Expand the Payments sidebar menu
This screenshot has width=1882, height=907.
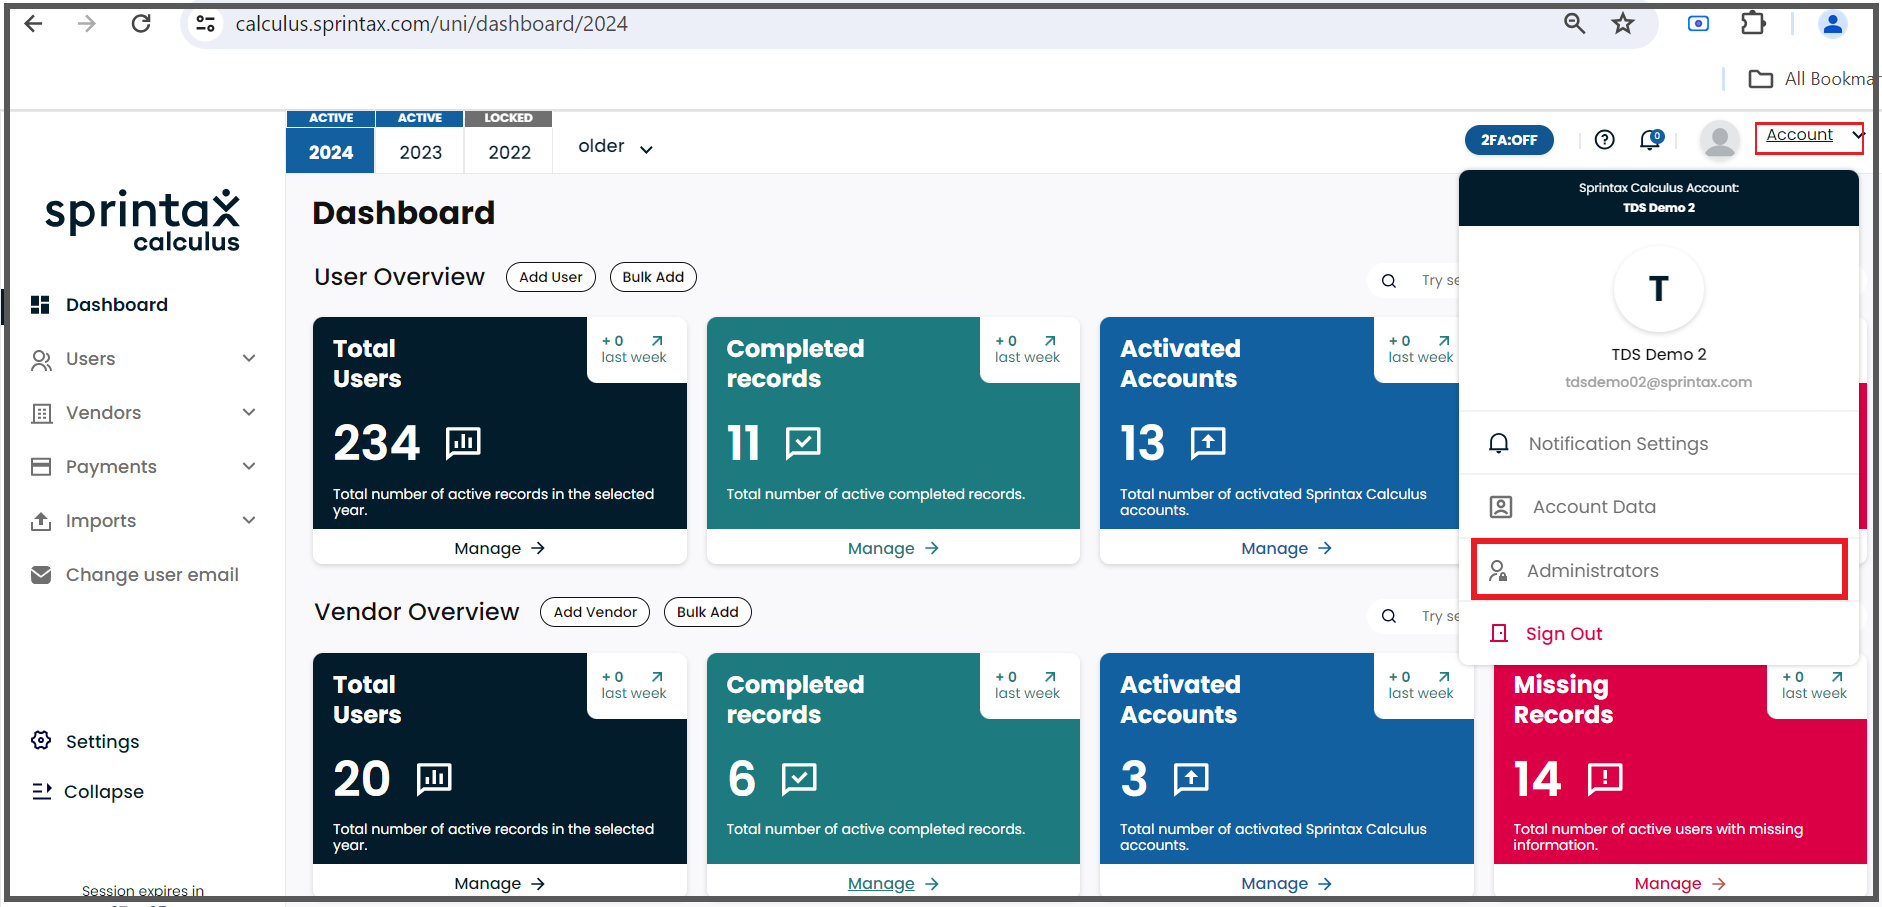pyautogui.click(x=143, y=467)
